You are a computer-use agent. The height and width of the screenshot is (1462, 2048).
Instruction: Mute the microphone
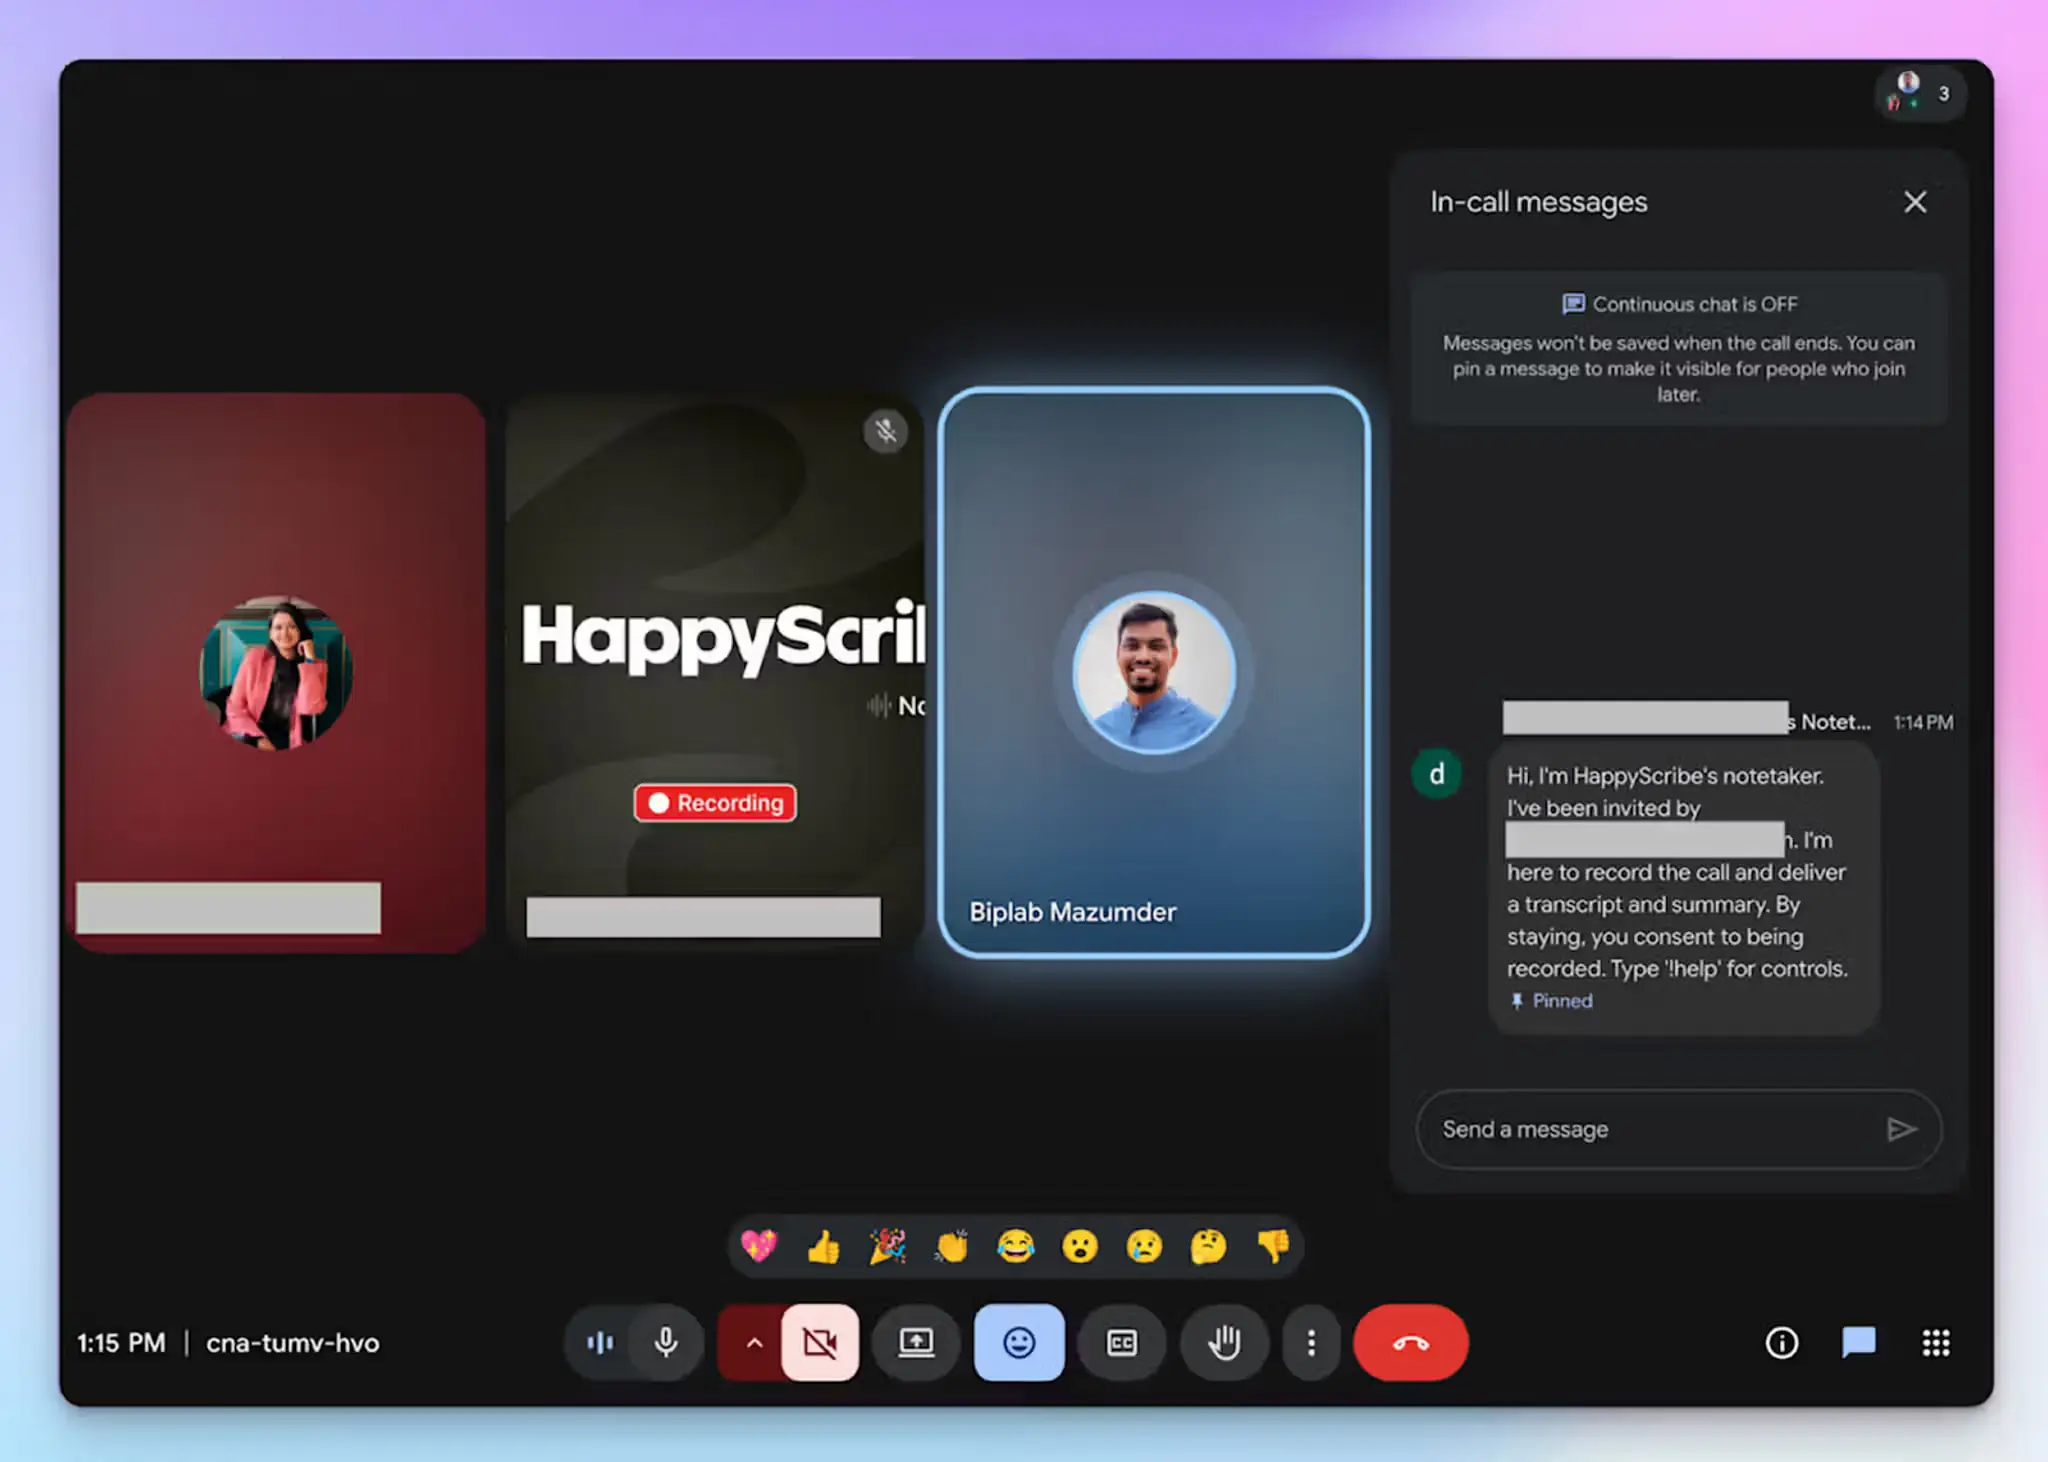[x=665, y=1343]
